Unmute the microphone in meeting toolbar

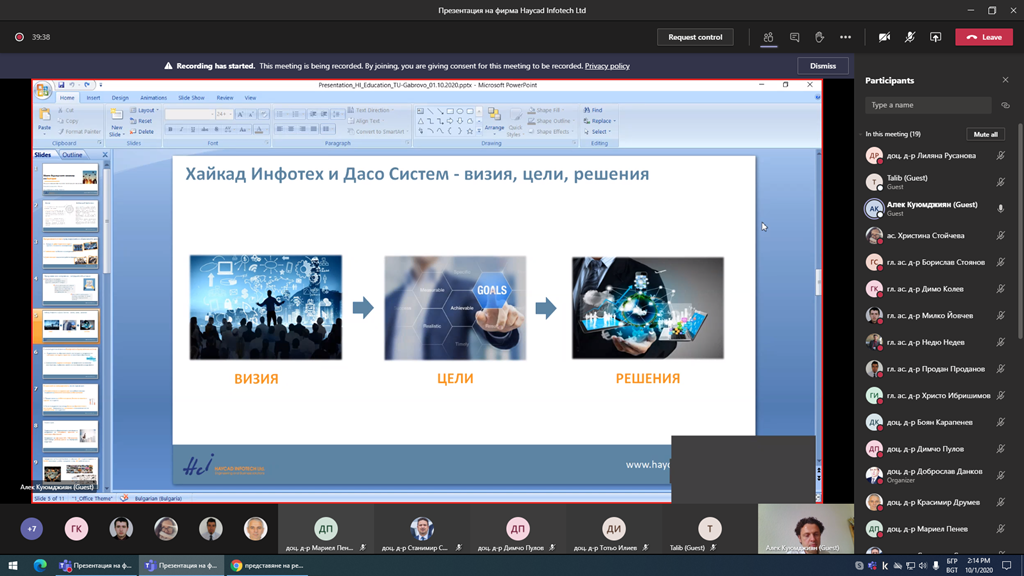(x=909, y=37)
